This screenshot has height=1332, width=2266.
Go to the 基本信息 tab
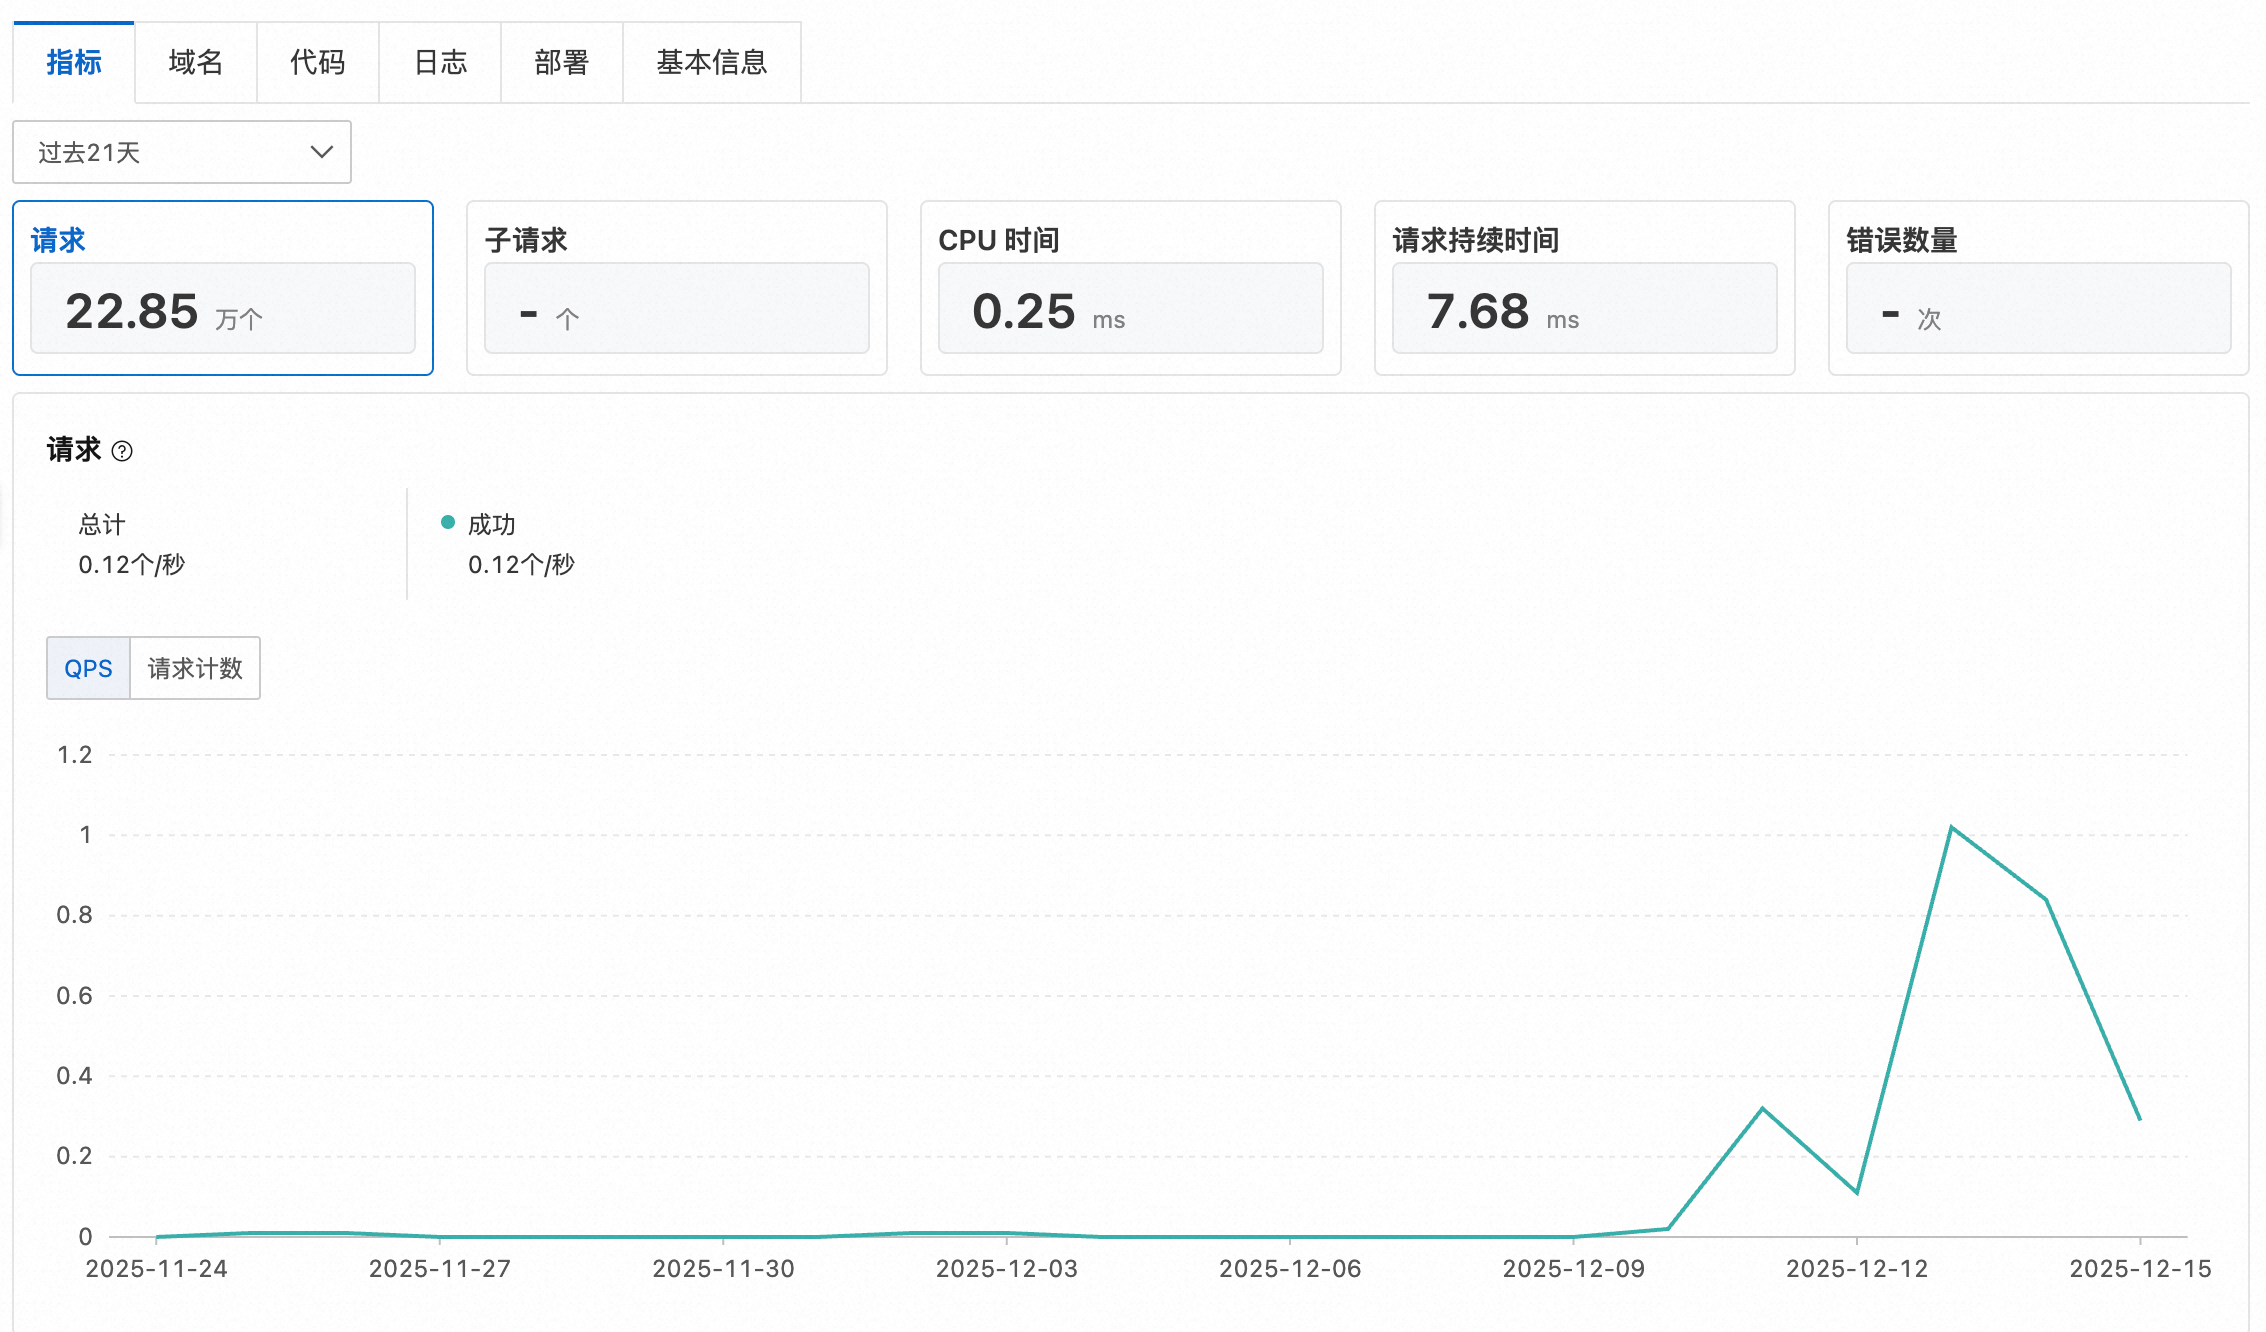click(x=711, y=63)
